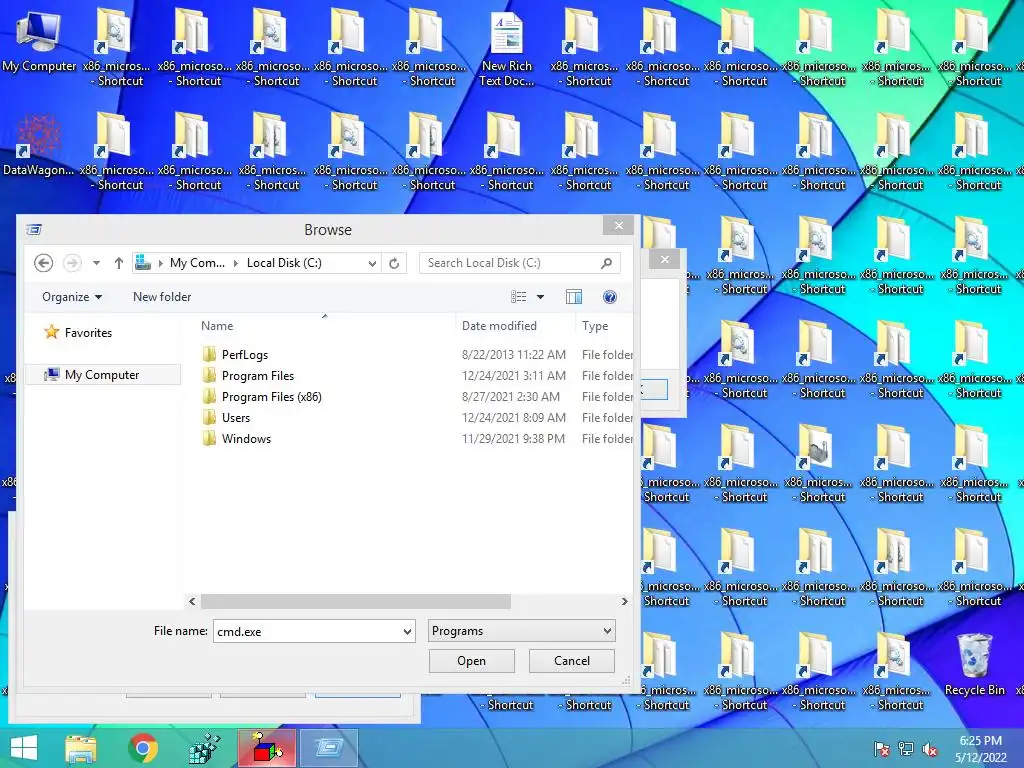Screen dimensions: 1024x768
Task: Open the cubes app taskbar icon
Action: tap(204, 748)
